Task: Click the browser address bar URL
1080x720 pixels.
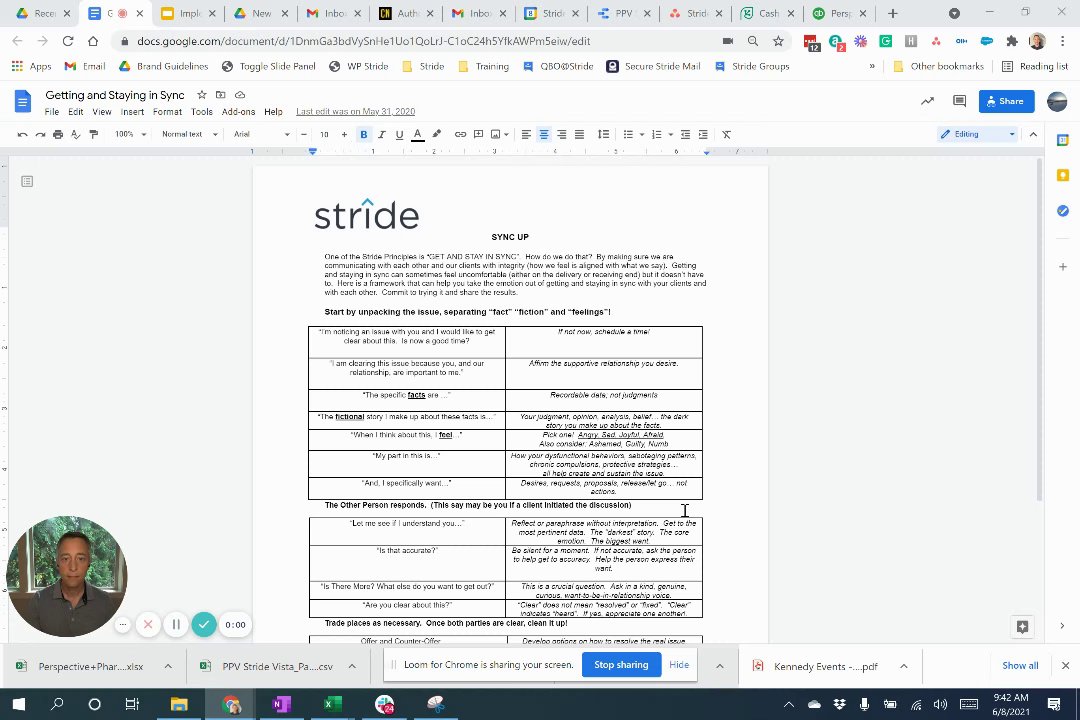Action: [364, 41]
